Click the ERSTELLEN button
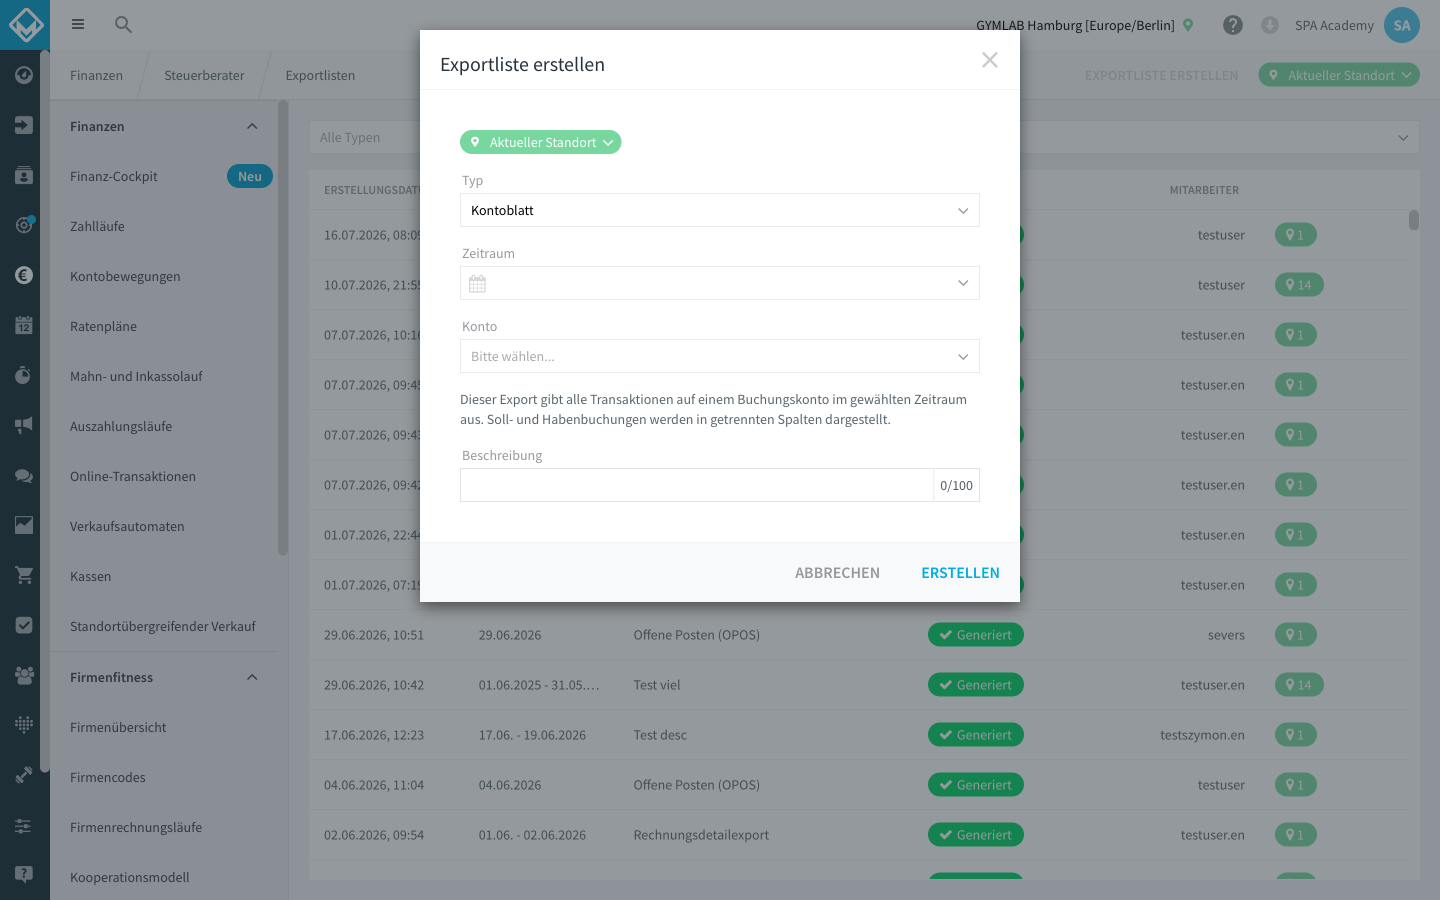Screen dimensions: 1440x900 (960, 573)
